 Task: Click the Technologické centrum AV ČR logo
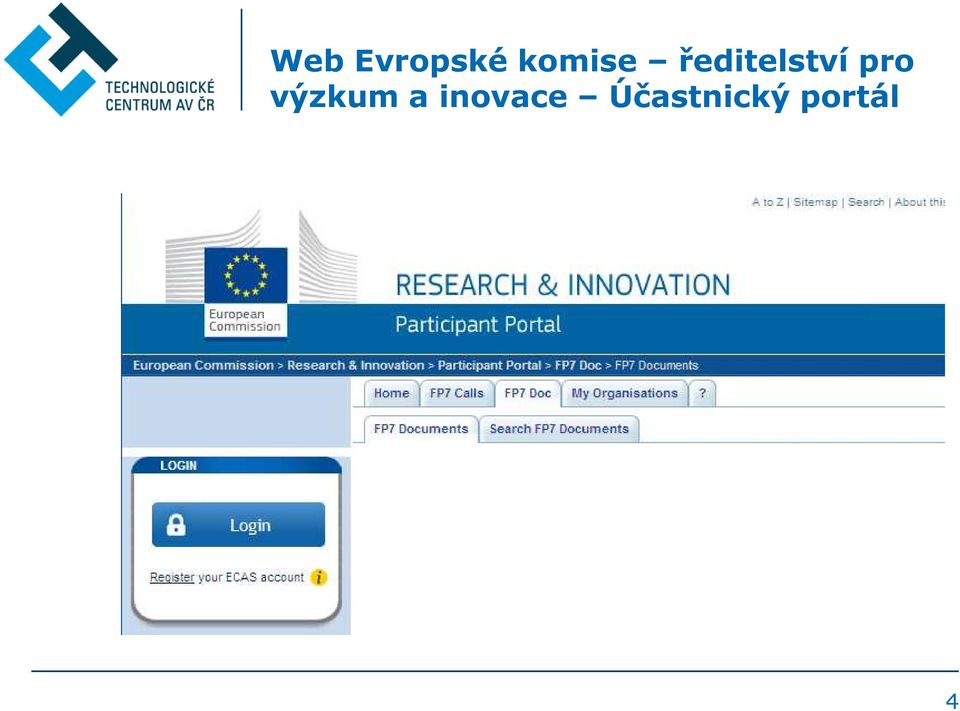(110, 59)
